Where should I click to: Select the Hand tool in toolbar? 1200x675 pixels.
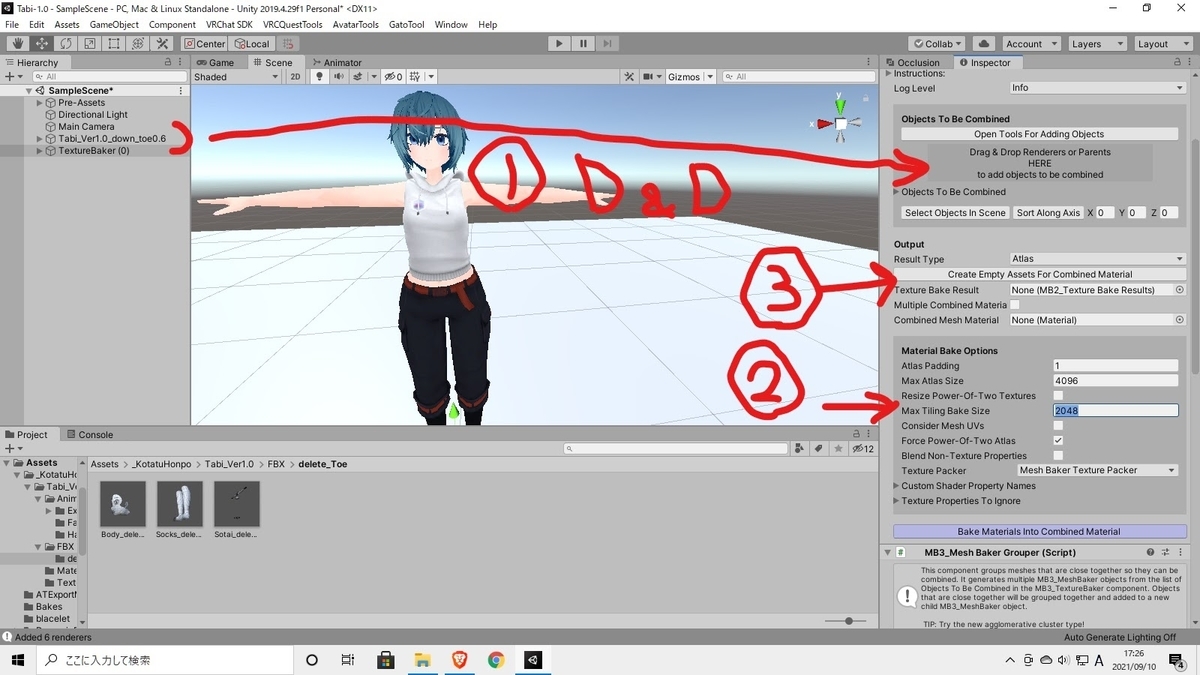pos(18,44)
